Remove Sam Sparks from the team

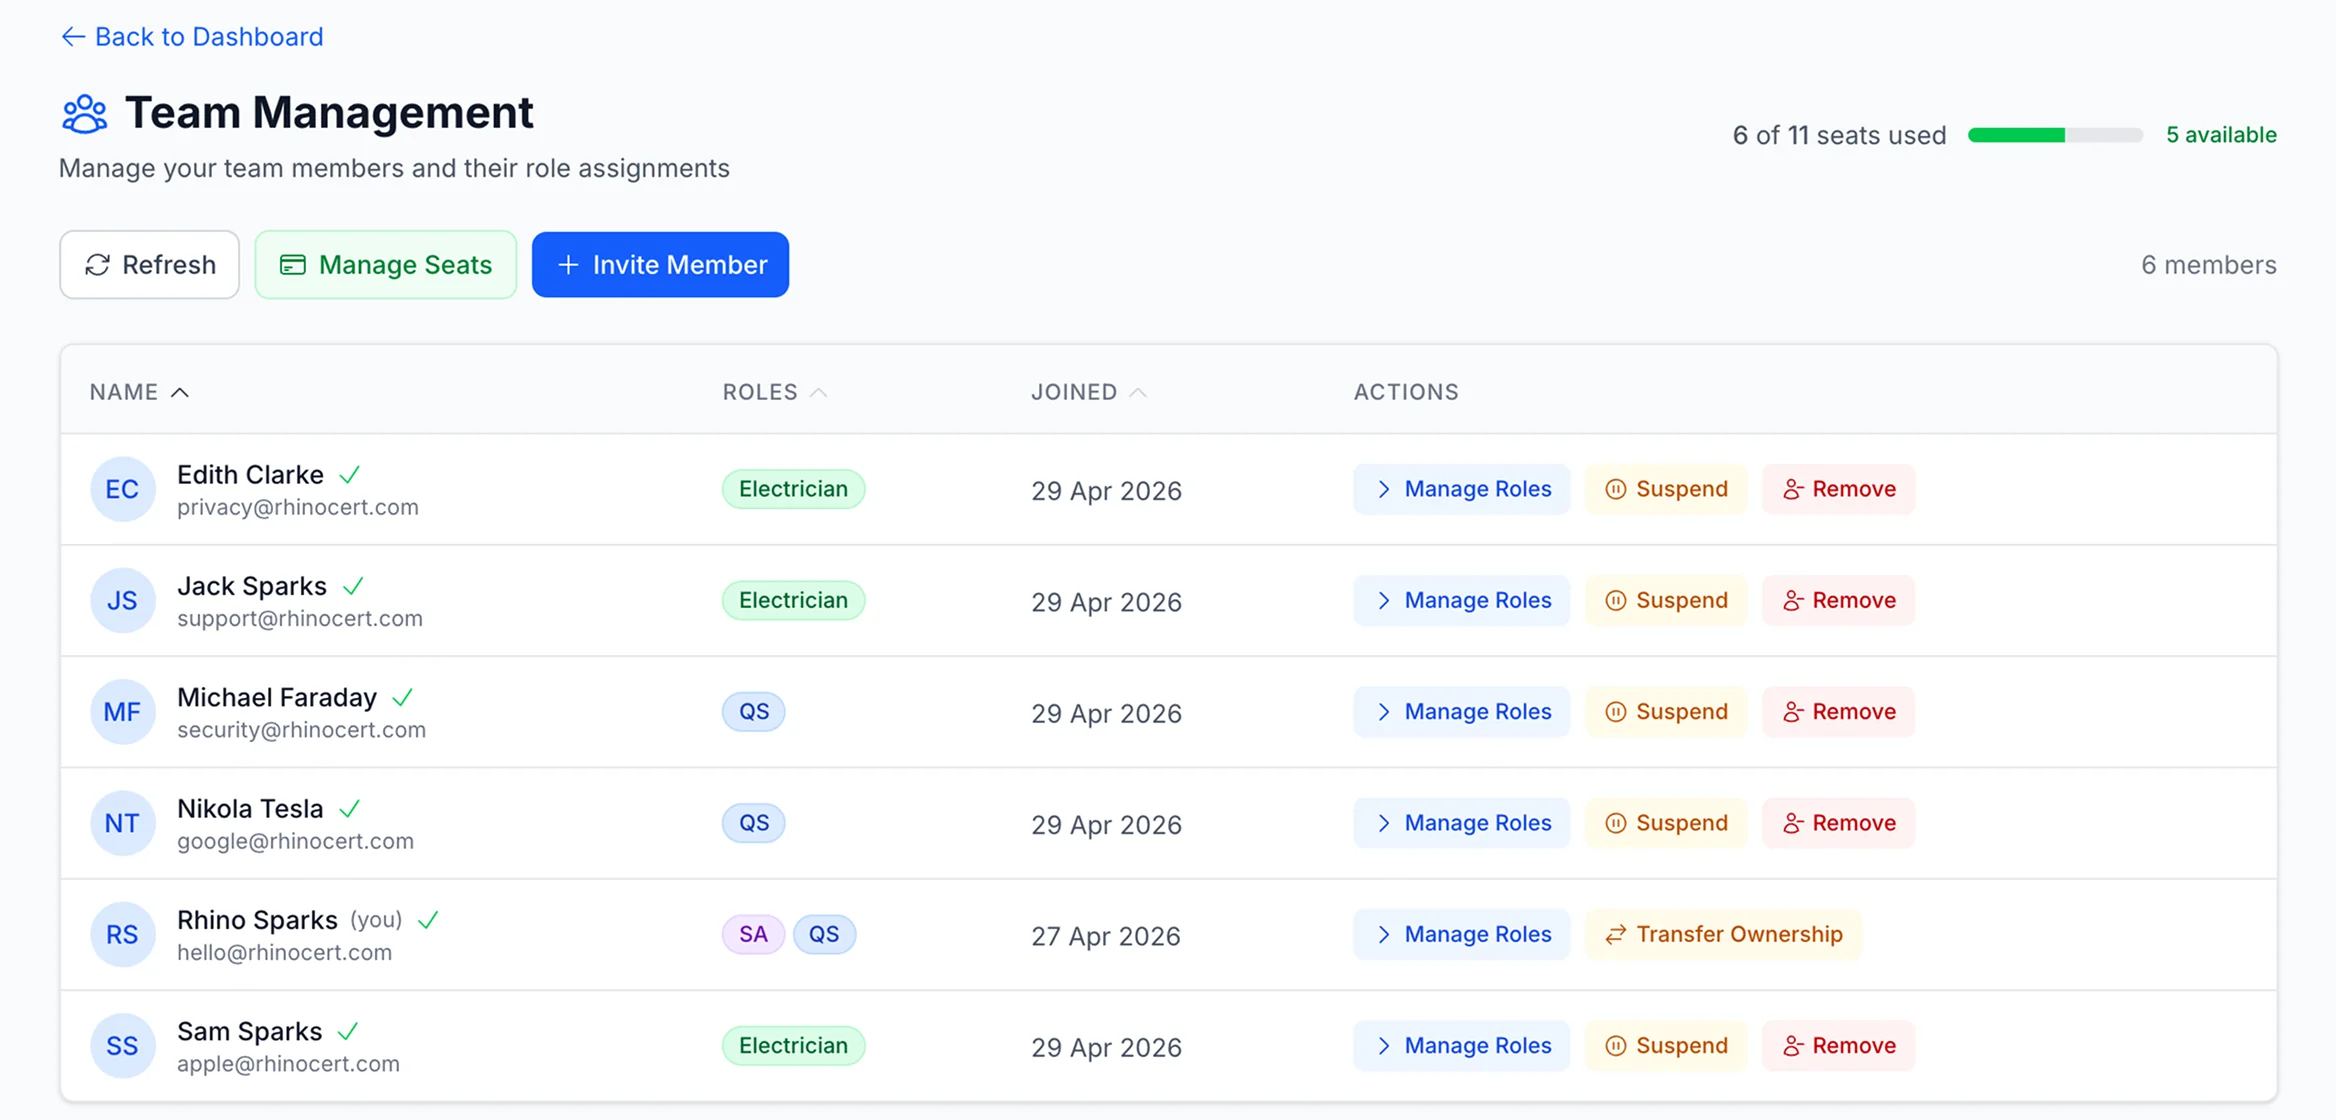click(x=1839, y=1046)
